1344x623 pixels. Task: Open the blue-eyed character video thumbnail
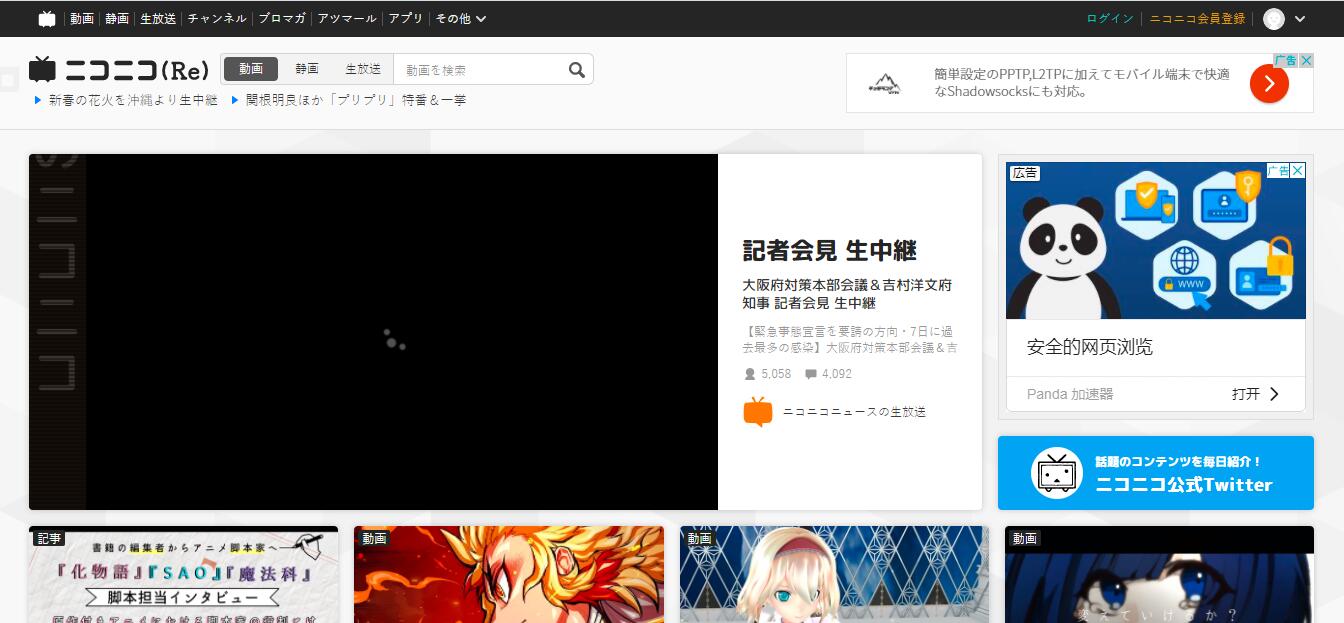pos(1159,575)
